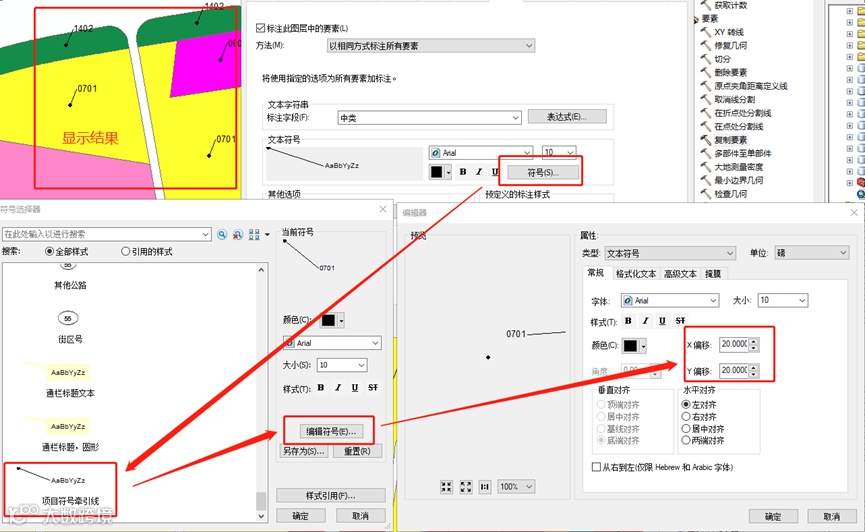The height and width of the screenshot is (532, 865).
Task: Select 居中对齐 horizontal alignment
Action: point(686,429)
